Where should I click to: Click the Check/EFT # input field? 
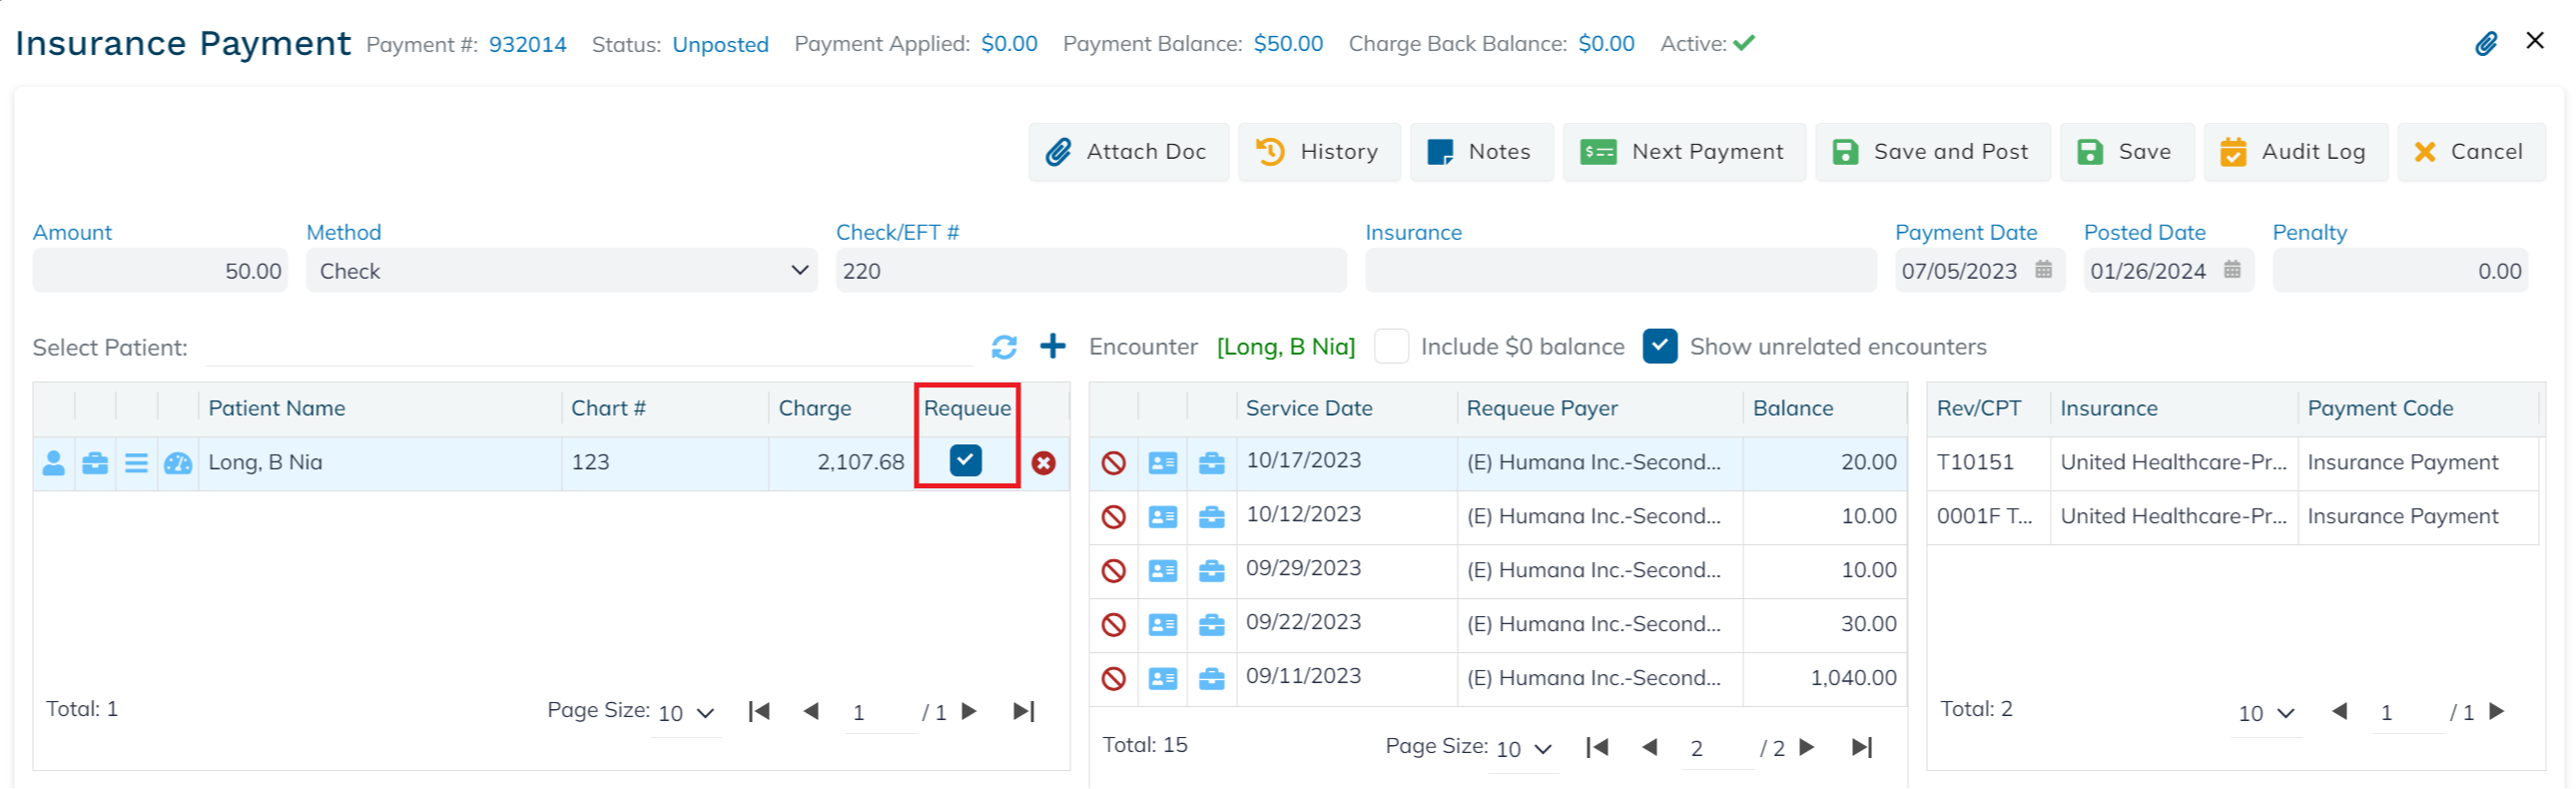1090,271
